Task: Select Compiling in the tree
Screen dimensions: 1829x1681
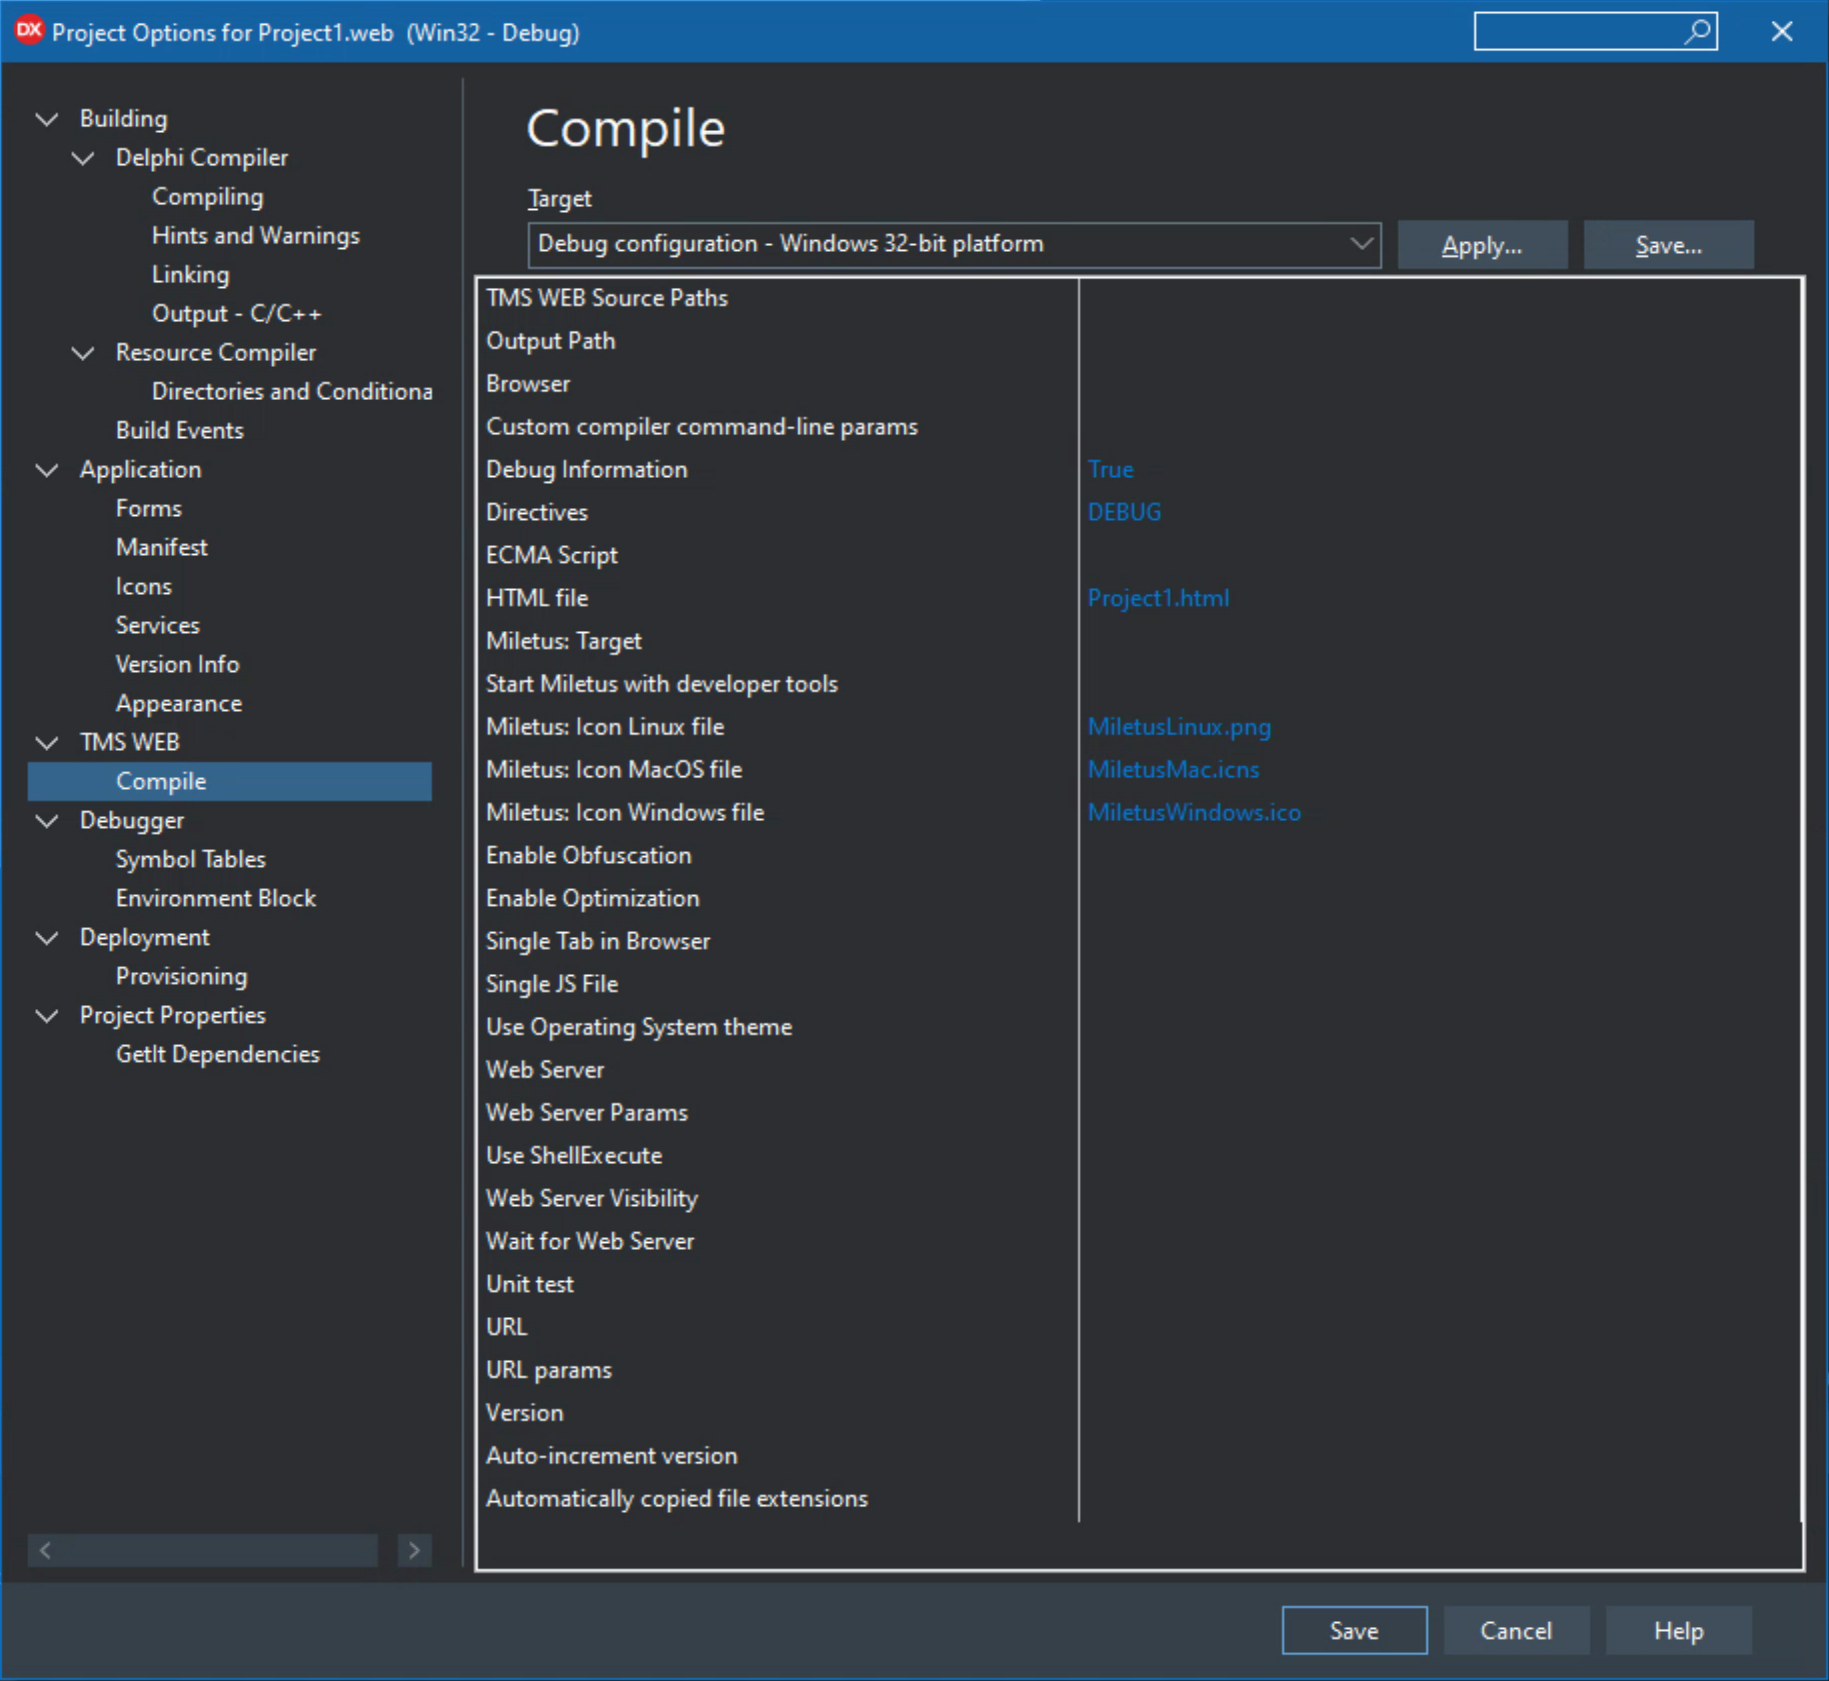Action: pos(208,197)
